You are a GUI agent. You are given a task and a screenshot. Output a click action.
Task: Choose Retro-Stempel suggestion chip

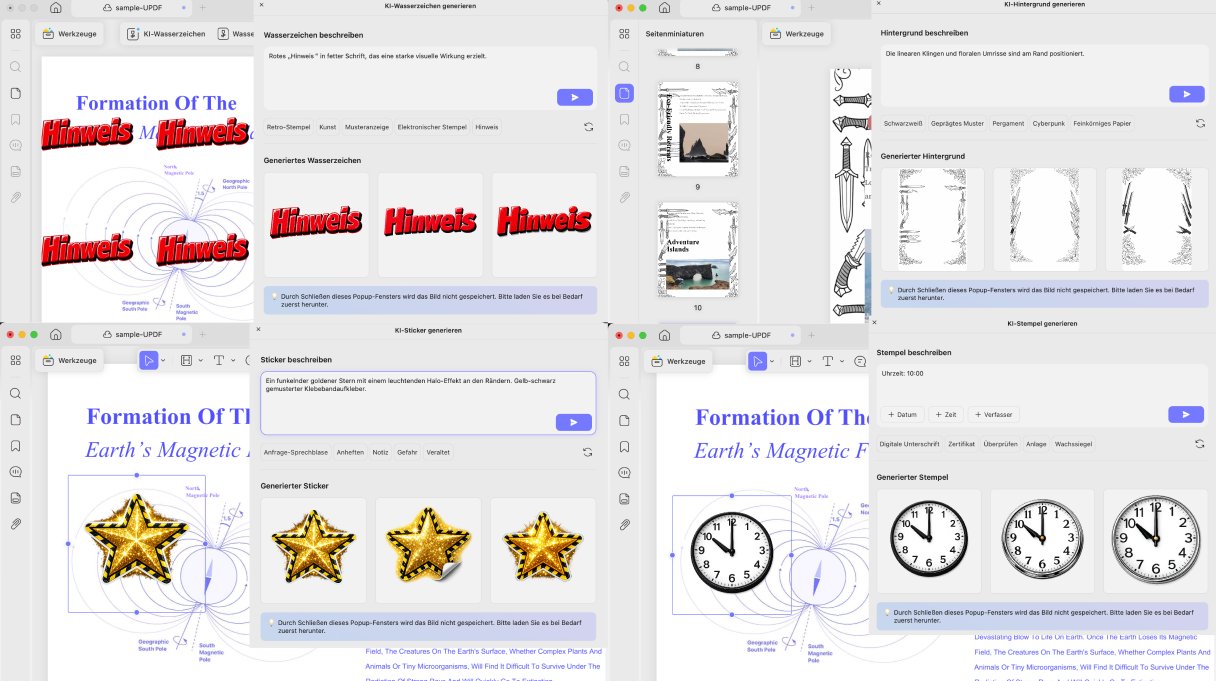pyautogui.click(x=289, y=127)
